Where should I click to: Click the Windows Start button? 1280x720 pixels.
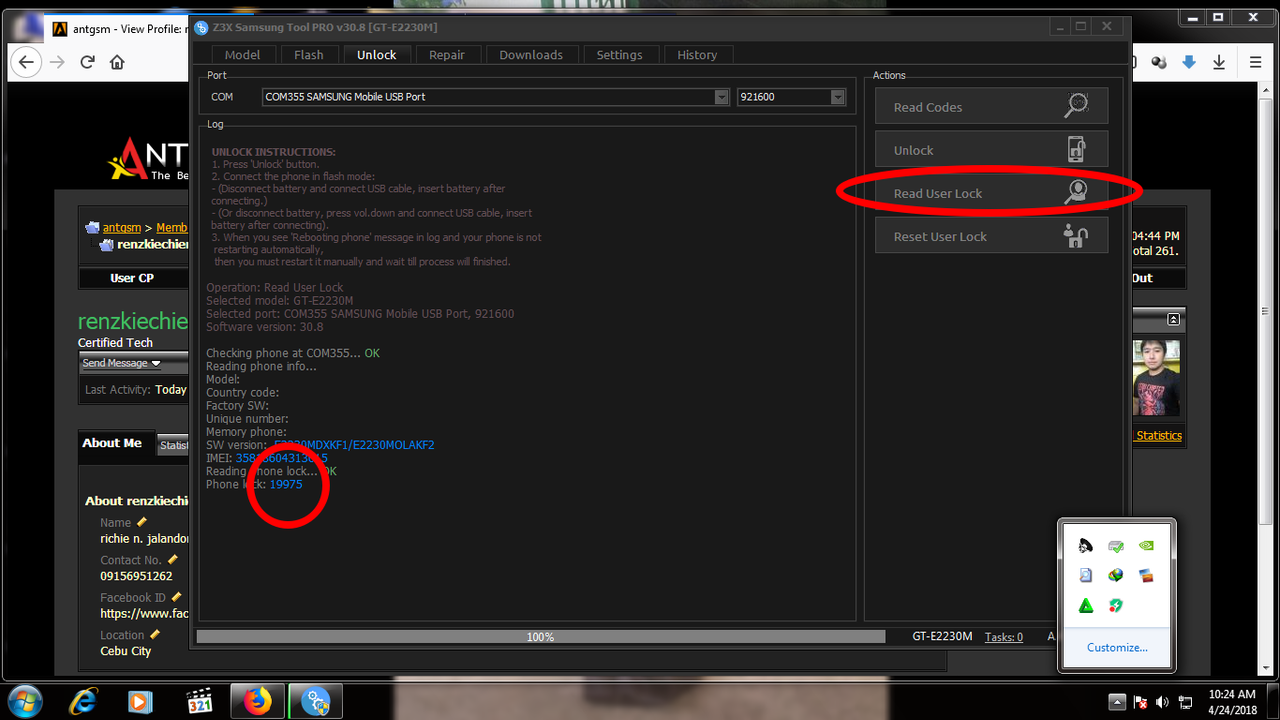pyautogui.click(x=23, y=700)
